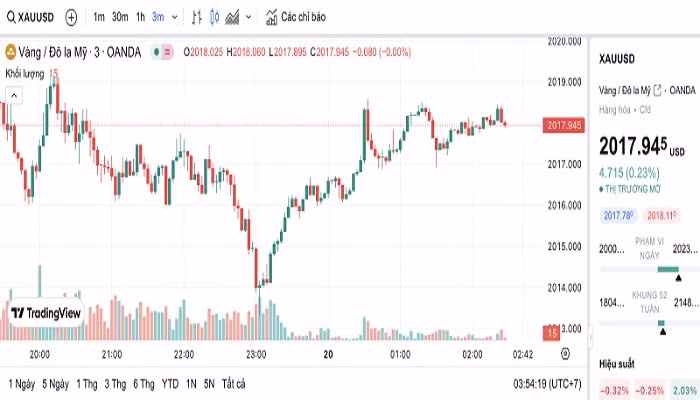Select the 'Tất cả' date range
The width and height of the screenshot is (700, 400).
pos(233,383)
